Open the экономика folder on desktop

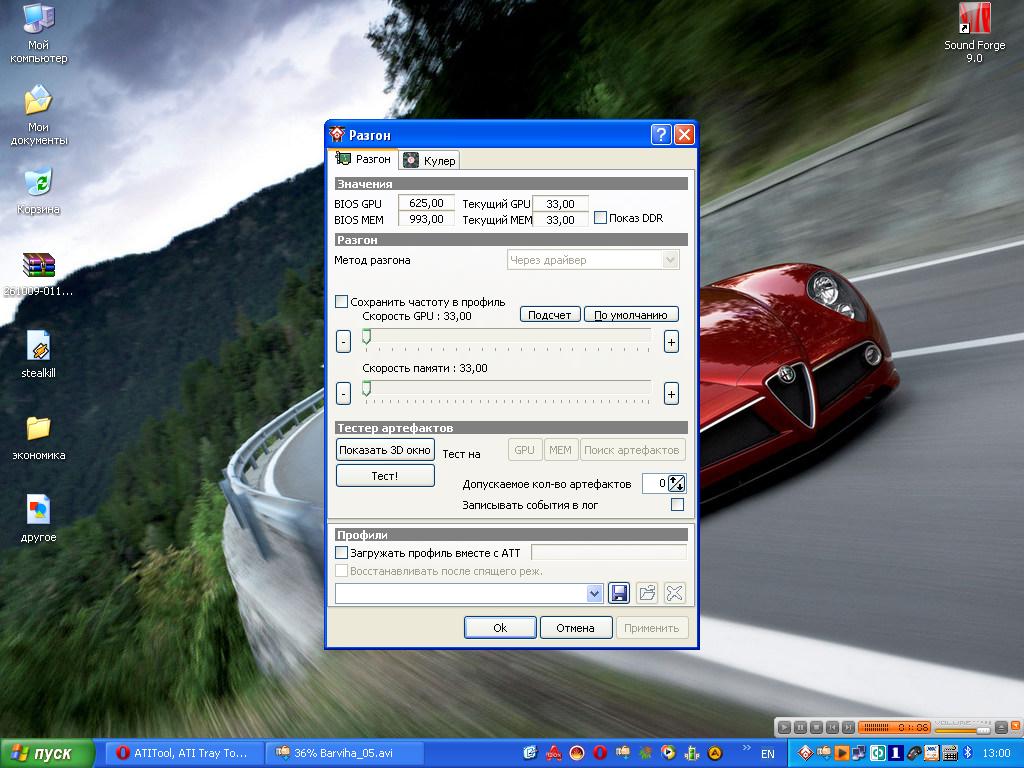[x=38, y=429]
